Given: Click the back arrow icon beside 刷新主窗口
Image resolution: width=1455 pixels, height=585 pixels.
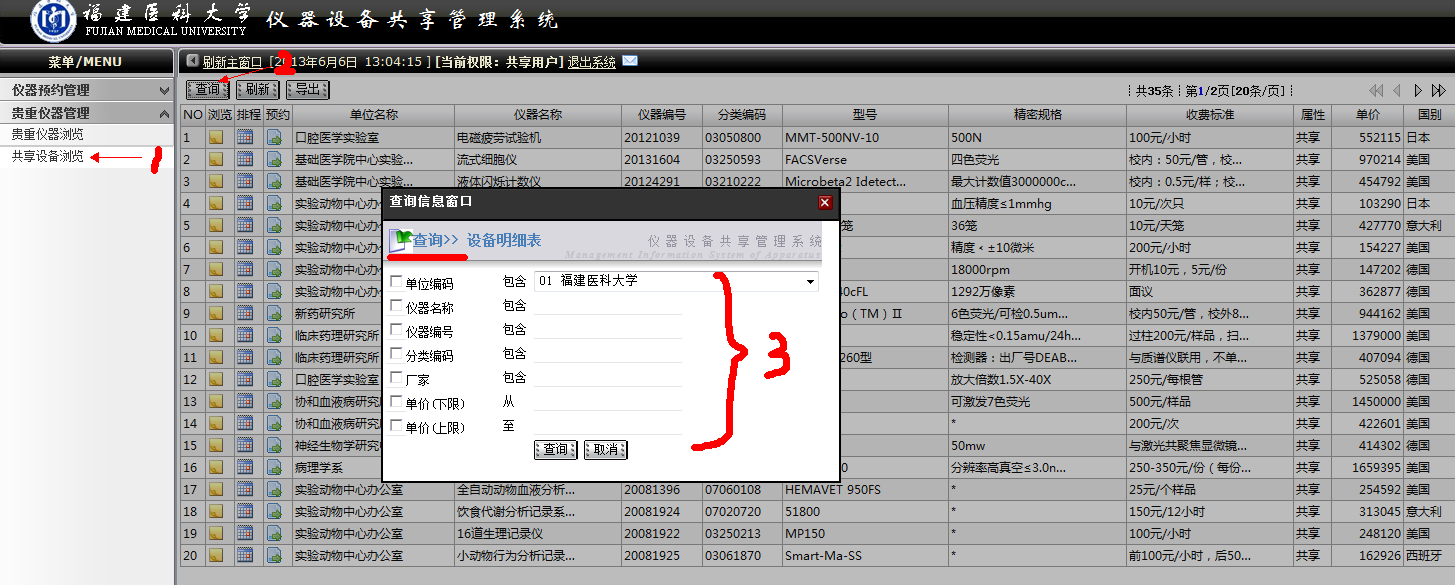Looking at the screenshot, I should pyautogui.click(x=193, y=62).
